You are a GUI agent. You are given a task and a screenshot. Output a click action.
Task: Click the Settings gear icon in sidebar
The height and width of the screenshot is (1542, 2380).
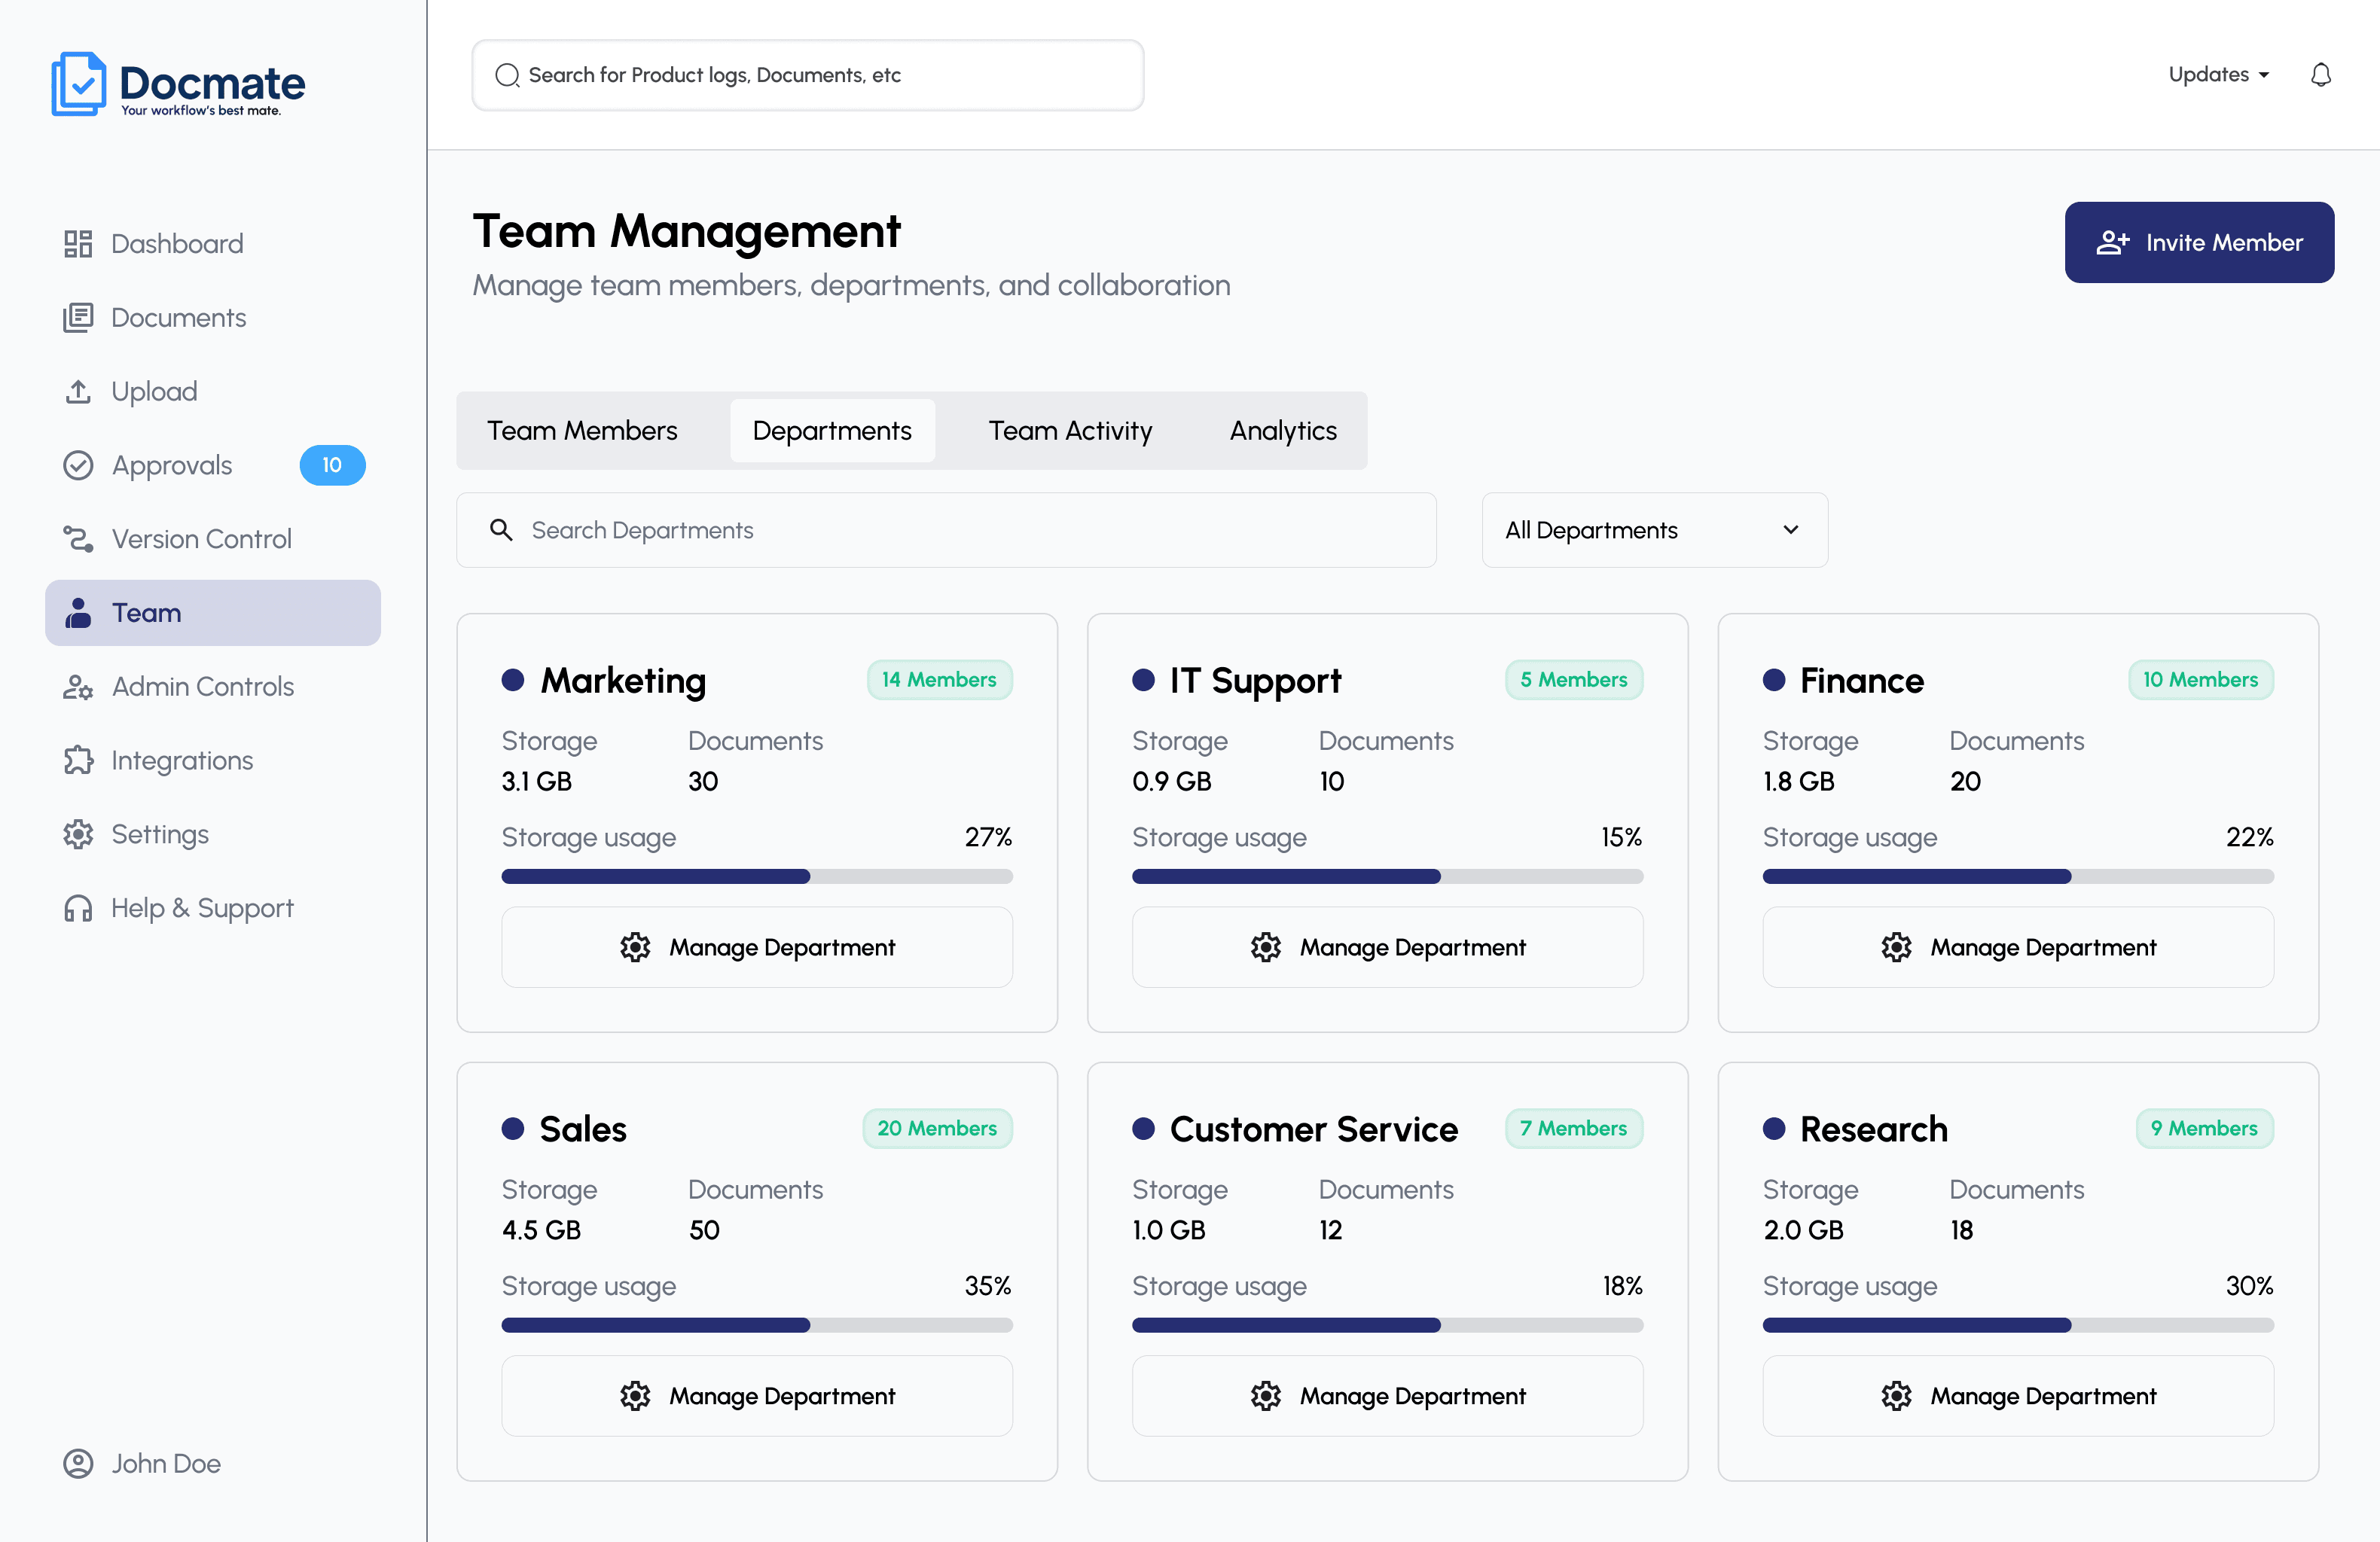point(78,835)
